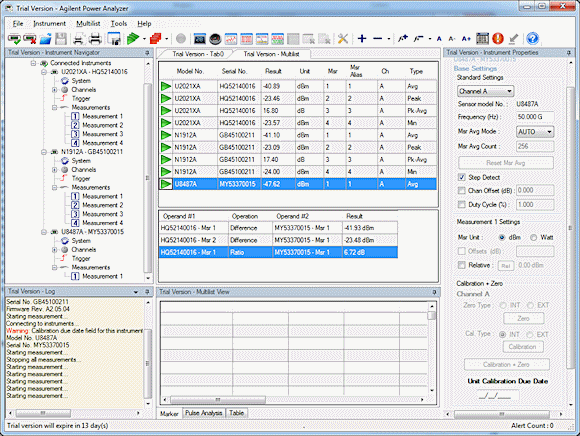
Task: Pin the Instrument Navigator panel
Action: [147, 53]
